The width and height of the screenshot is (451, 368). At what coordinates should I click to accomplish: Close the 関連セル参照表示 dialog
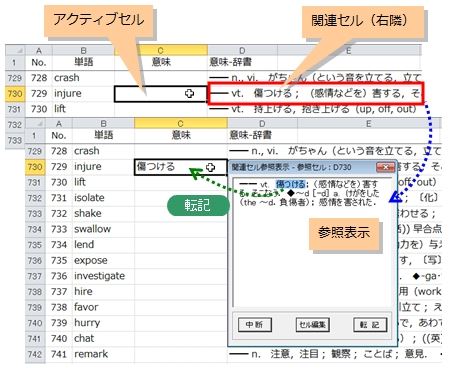(385, 167)
